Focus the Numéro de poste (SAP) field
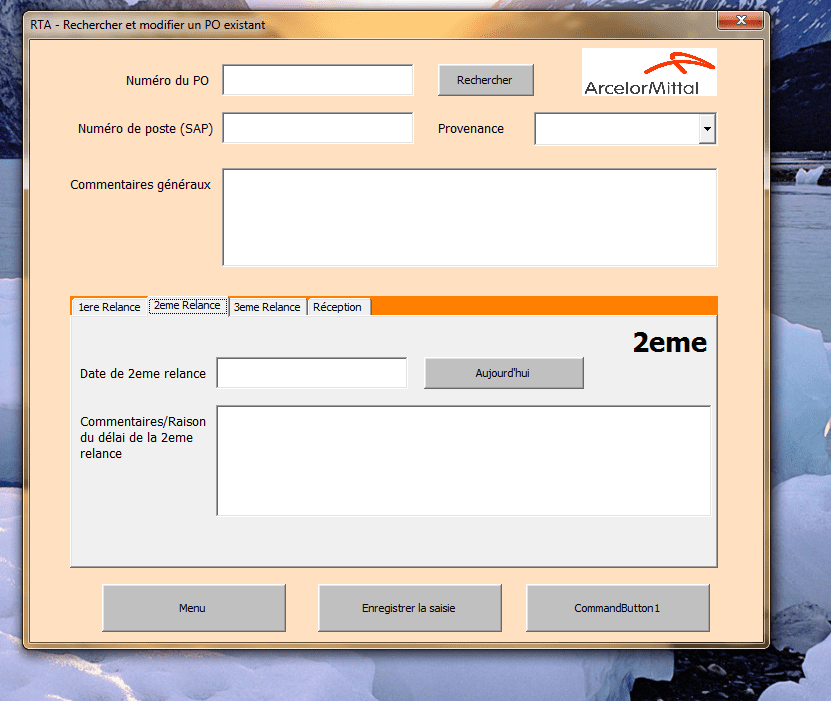This screenshot has height=701, width=831. click(317, 128)
